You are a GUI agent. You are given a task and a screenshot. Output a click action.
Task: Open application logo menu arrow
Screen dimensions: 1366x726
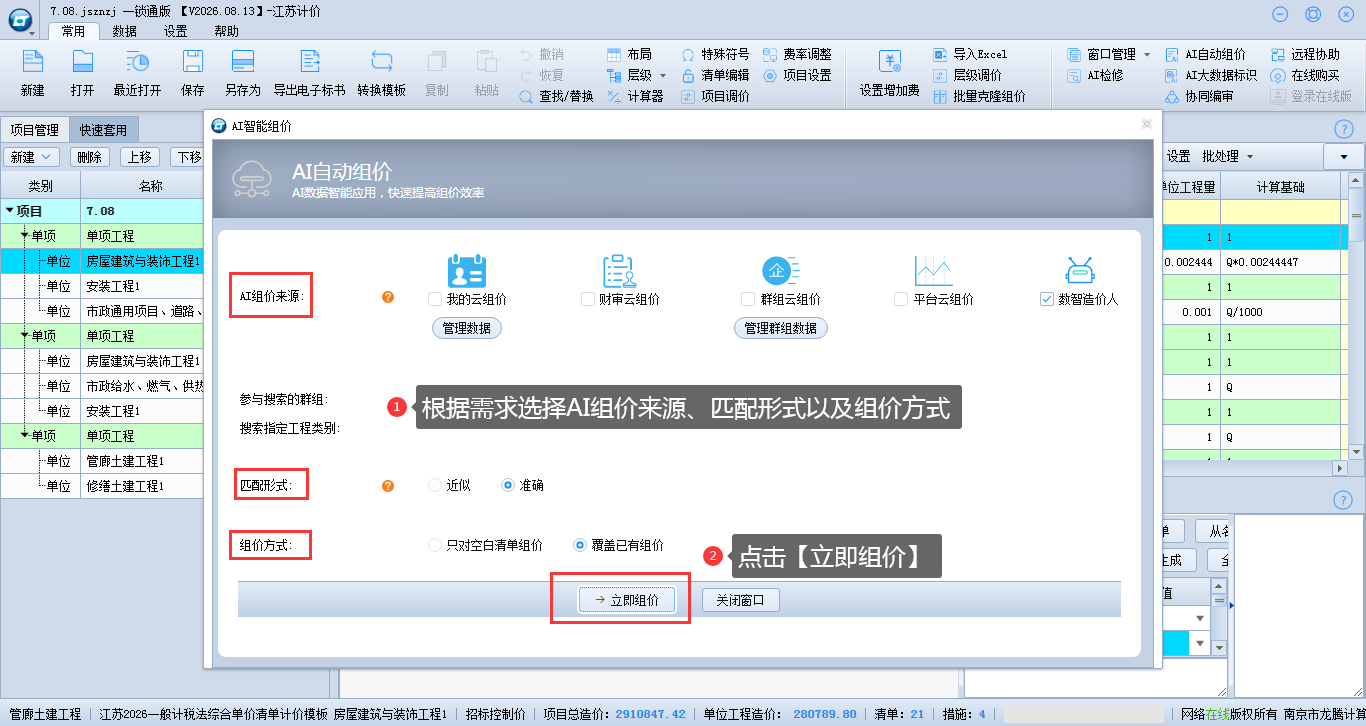pyautogui.click(x=31, y=33)
